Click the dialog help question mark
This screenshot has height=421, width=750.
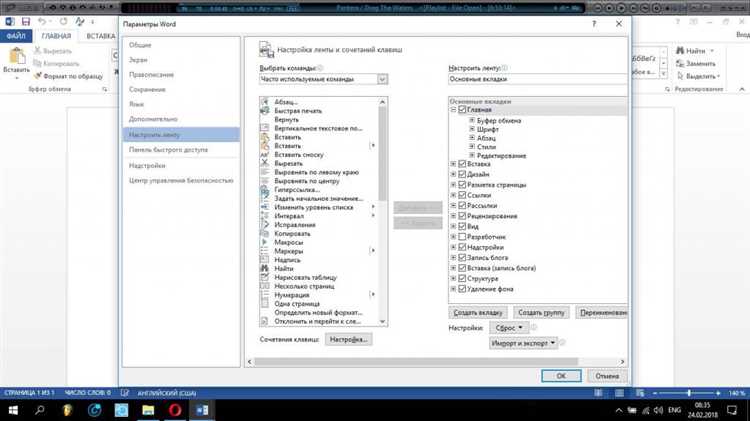(x=594, y=23)
